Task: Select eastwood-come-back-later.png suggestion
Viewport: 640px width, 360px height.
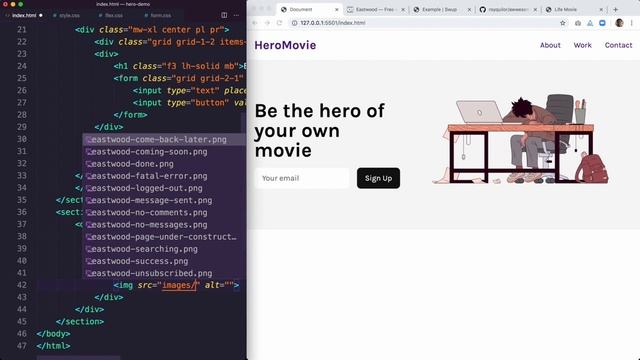Action: [164, 140]
